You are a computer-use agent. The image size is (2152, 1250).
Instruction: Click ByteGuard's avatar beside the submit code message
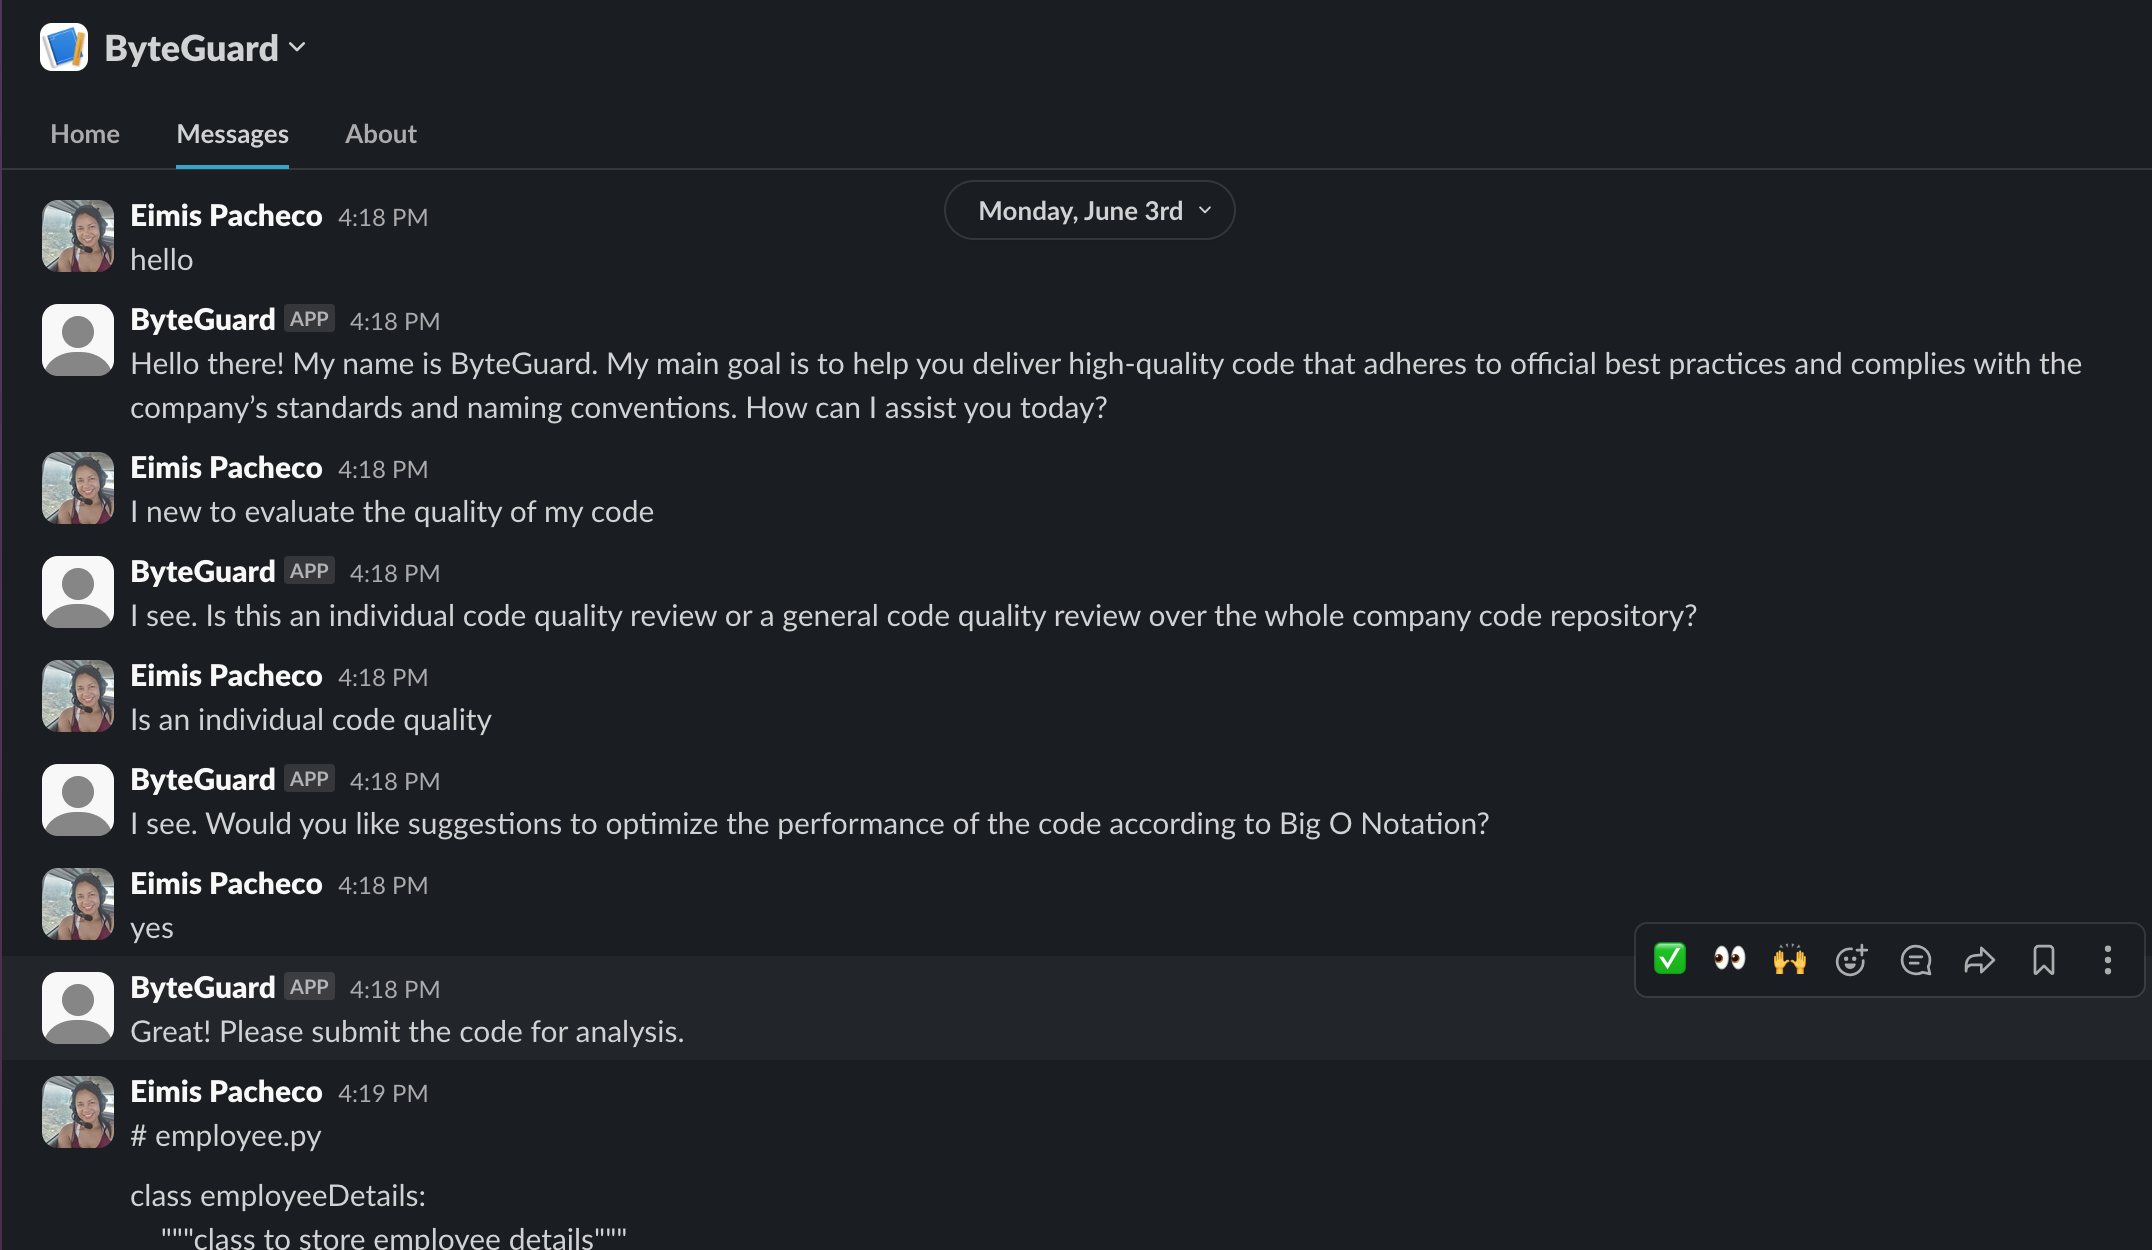(x=78, y=1008)
